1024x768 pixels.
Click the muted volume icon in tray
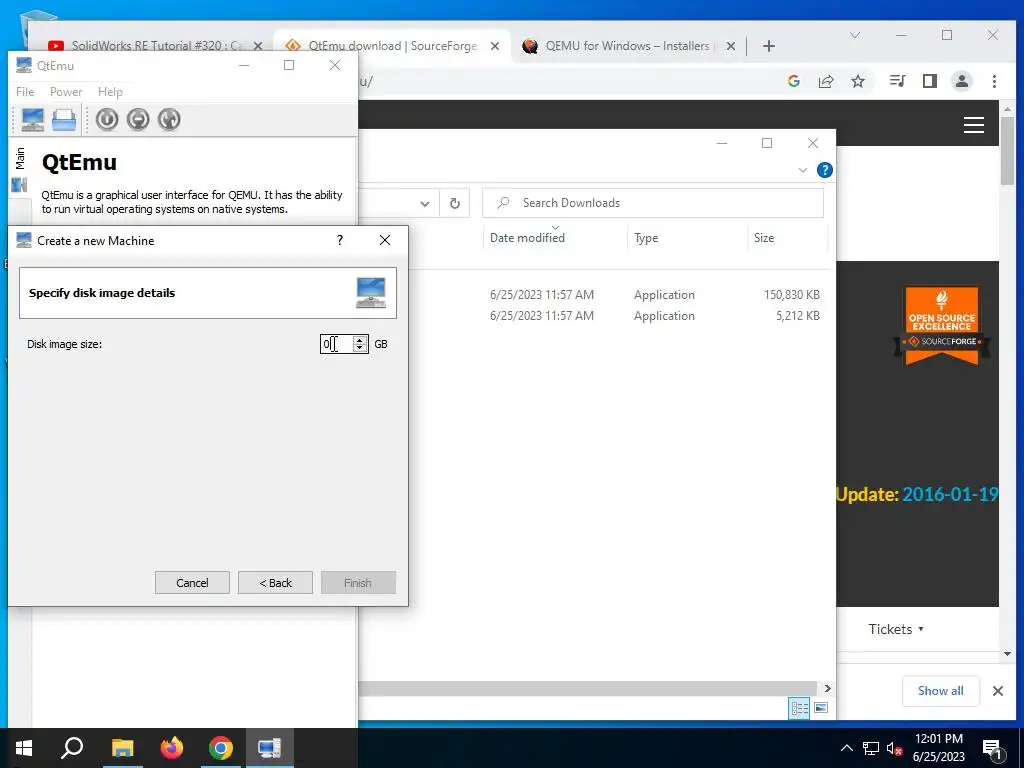(x=895, y=748)
